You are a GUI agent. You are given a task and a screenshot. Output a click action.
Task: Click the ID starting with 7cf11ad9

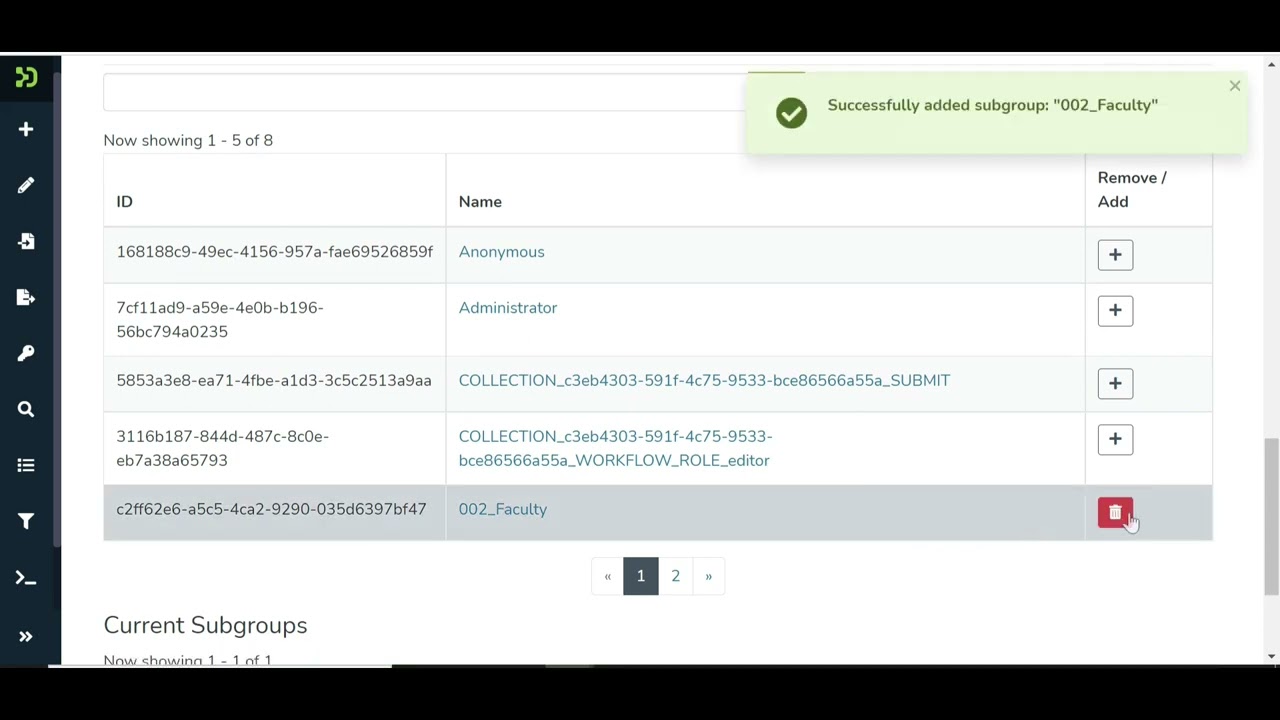tap(220, 320)
